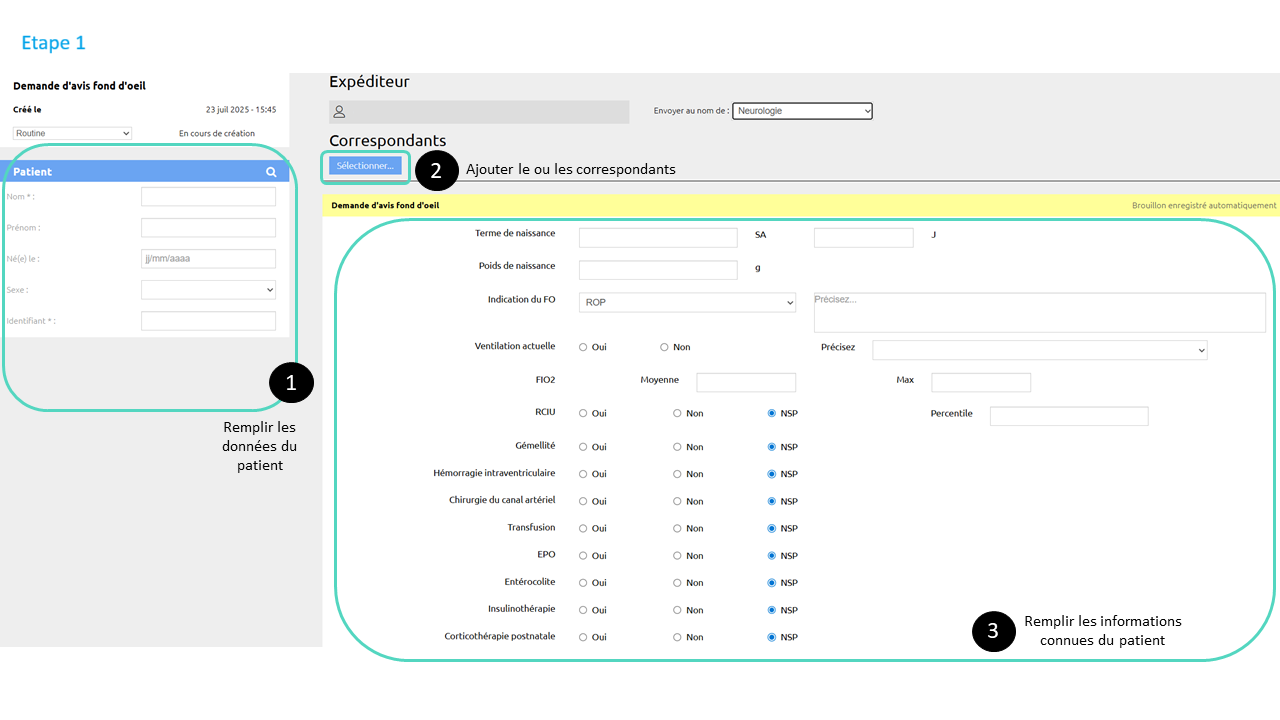Click the sender user profile icon
Screen dimensions: 1280x720
coord(339,111)
